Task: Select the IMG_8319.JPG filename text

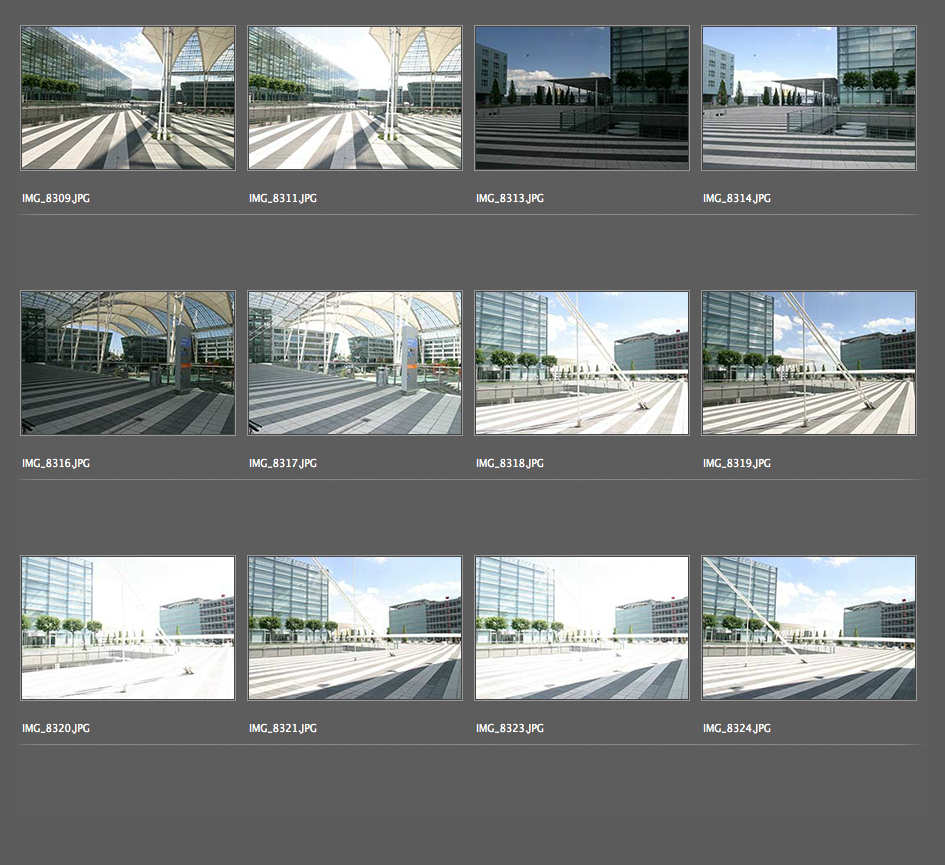Action: (737, 464)
